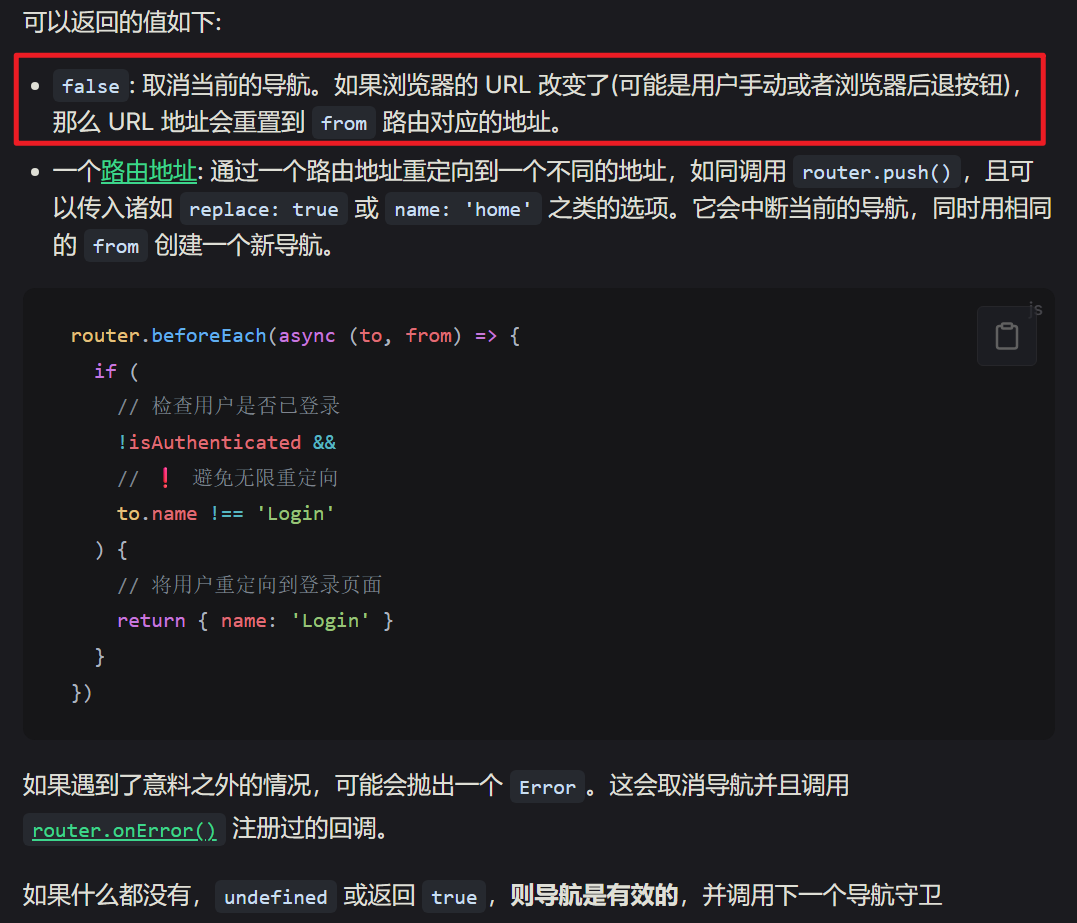Open the router.onError() link
This screenshot has height=923, width=1077.
[x=124, y=830]
